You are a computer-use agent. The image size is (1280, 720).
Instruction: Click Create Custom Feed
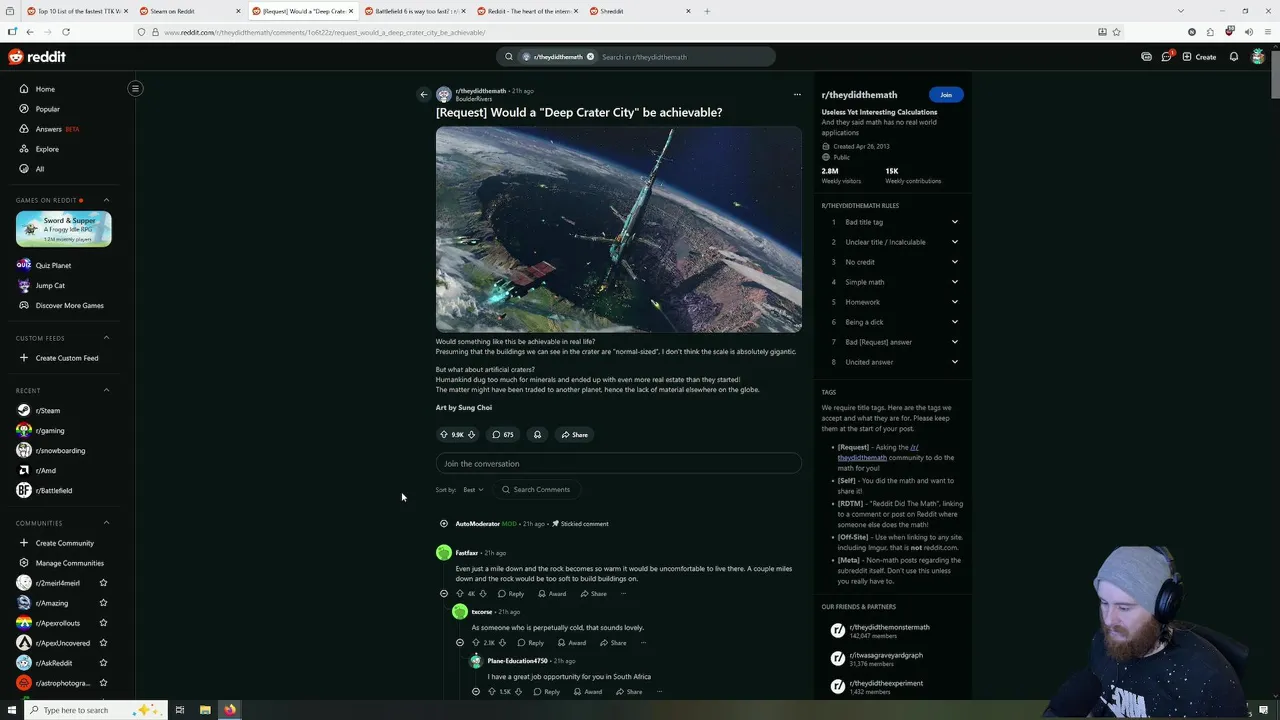pos(66,358)
